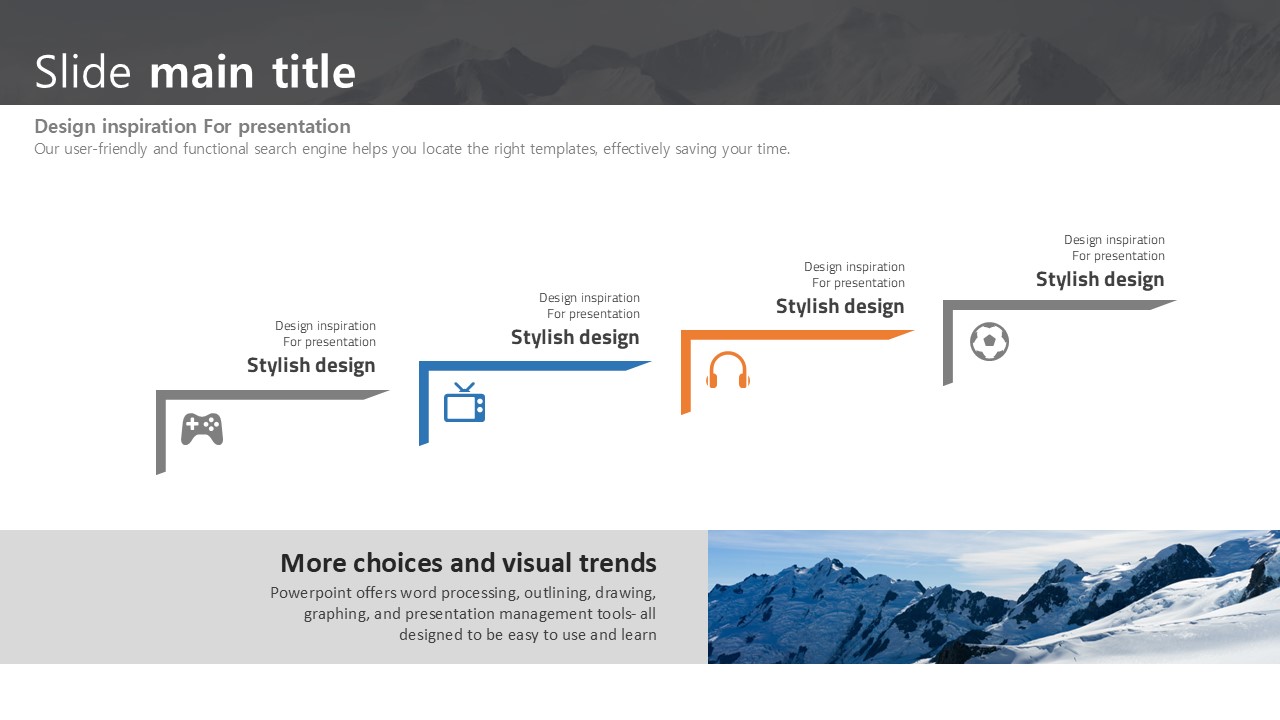1280x720 pixels.
Task: Select the blue television icon
Action: (x=464, y=403)
